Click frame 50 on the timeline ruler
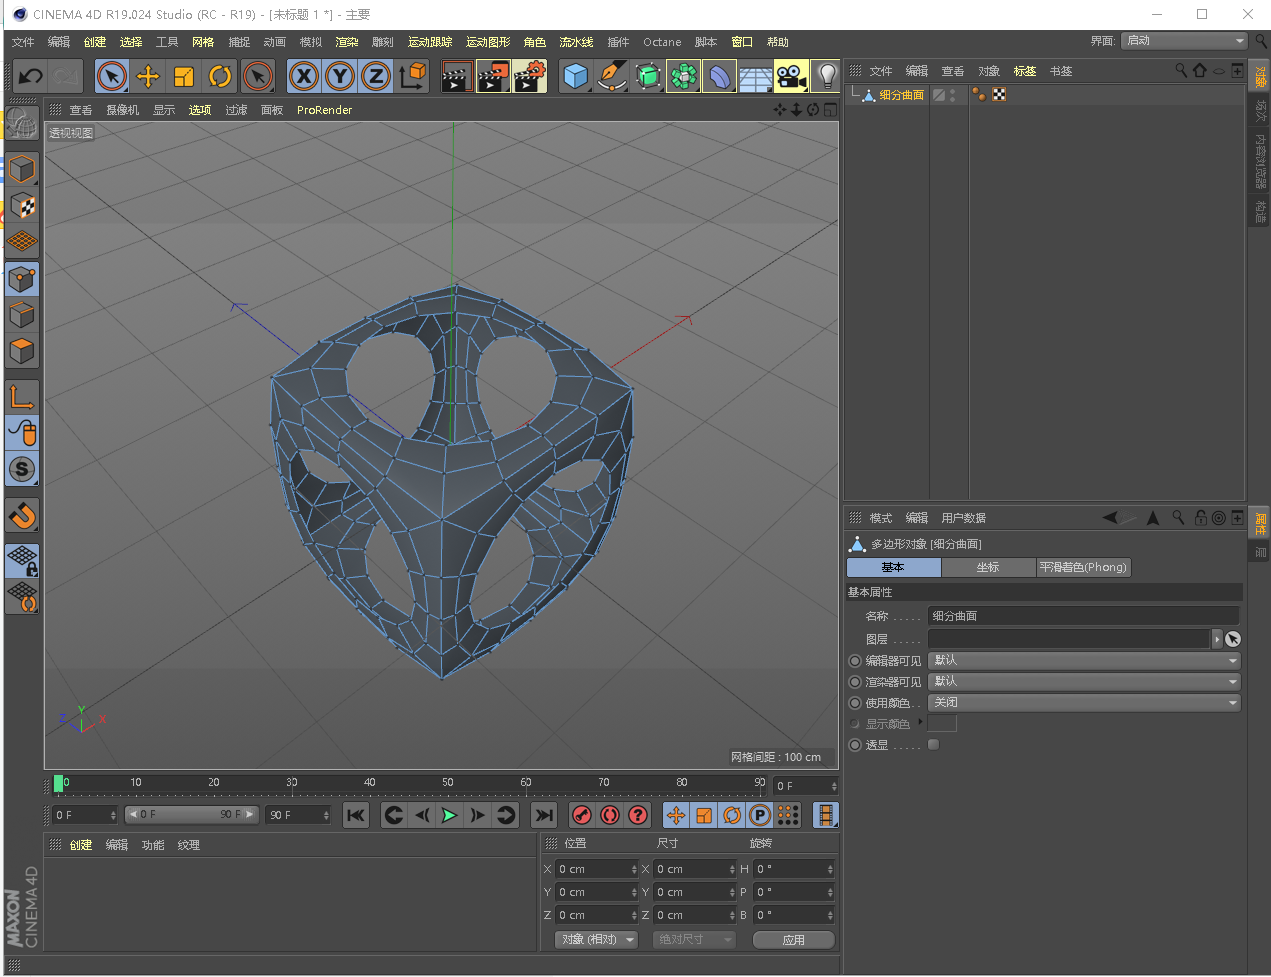Screen dimensions: 1271x977 pos(448,784)
